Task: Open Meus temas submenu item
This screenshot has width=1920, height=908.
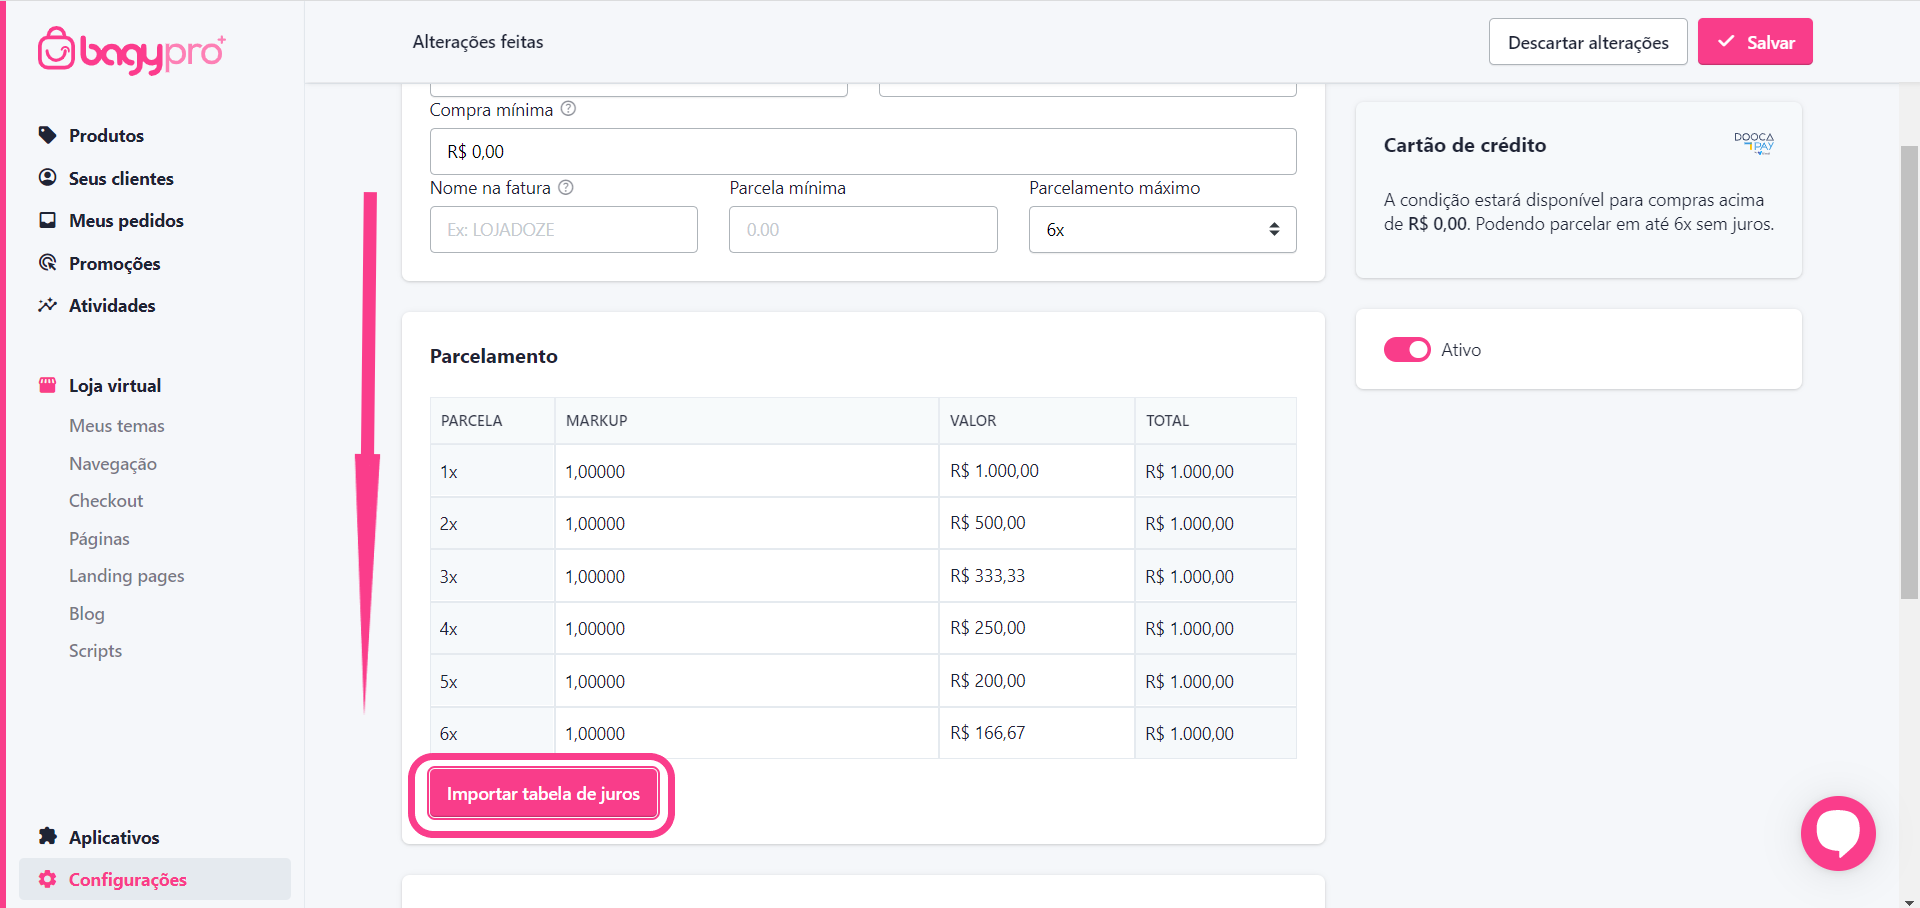Action: coord(117,426)
